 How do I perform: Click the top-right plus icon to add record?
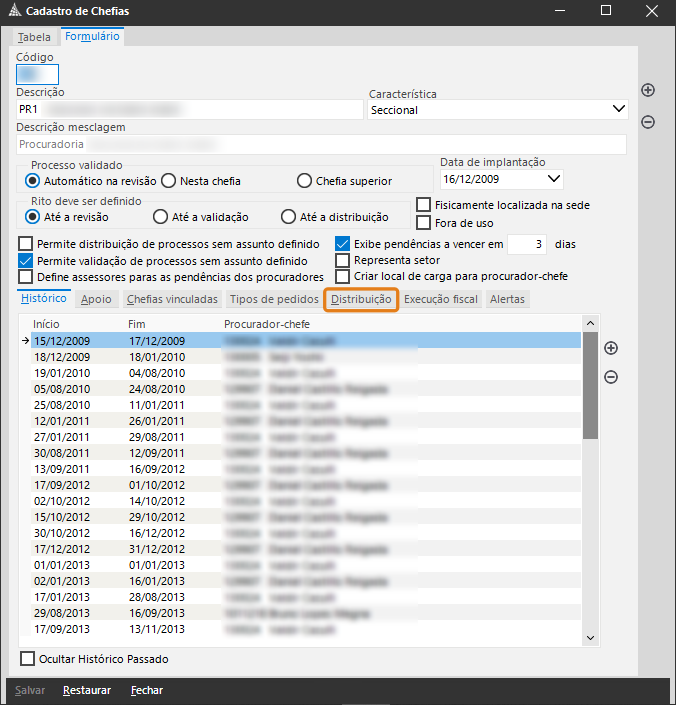coord(648,90)
